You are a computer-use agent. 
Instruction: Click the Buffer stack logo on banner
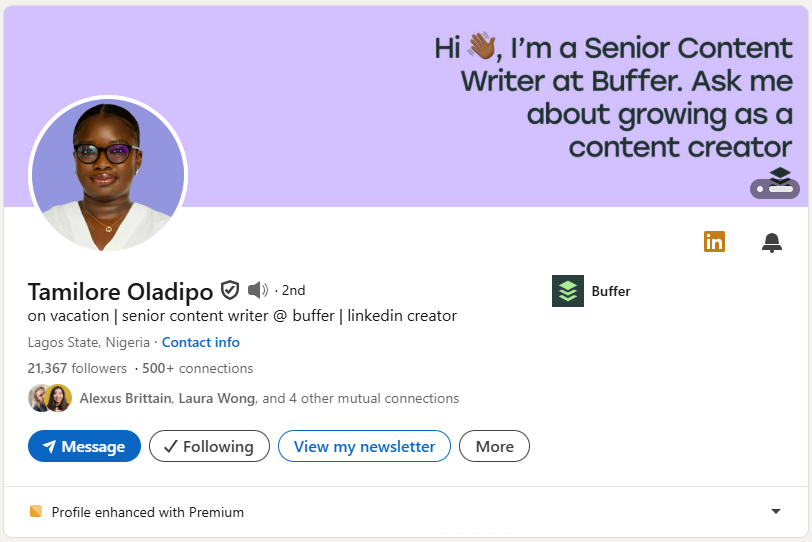click(781, 175)
